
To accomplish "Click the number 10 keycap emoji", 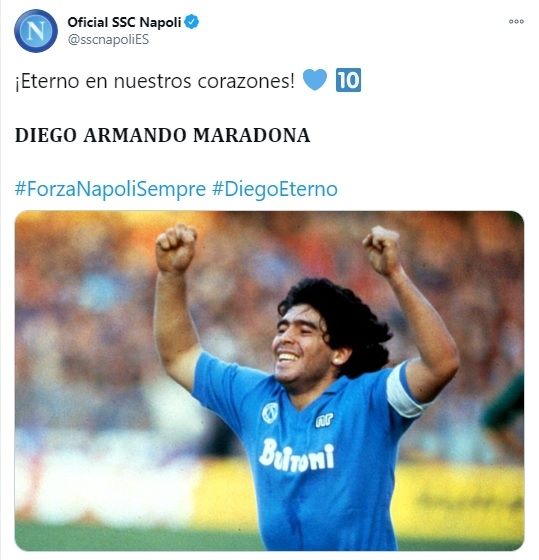I will 348,80.
